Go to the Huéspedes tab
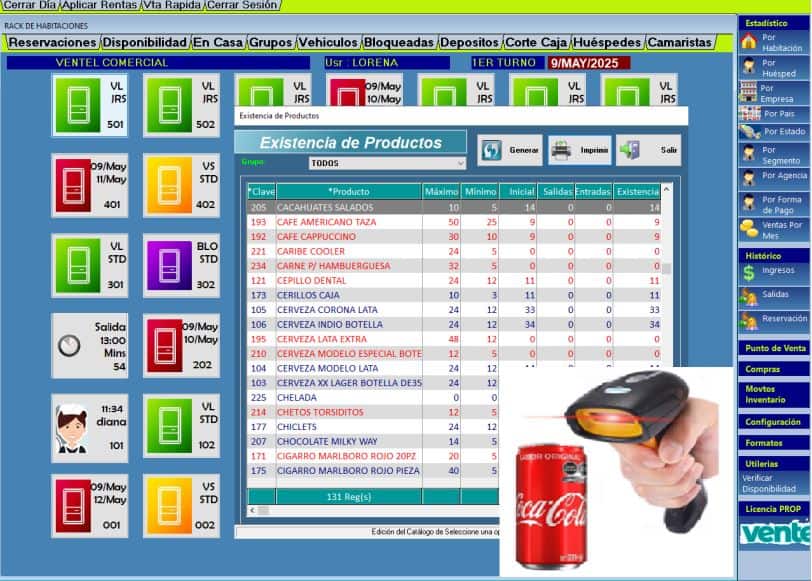The width and height of the screenshot is (812, 581). tap(608, 42)
